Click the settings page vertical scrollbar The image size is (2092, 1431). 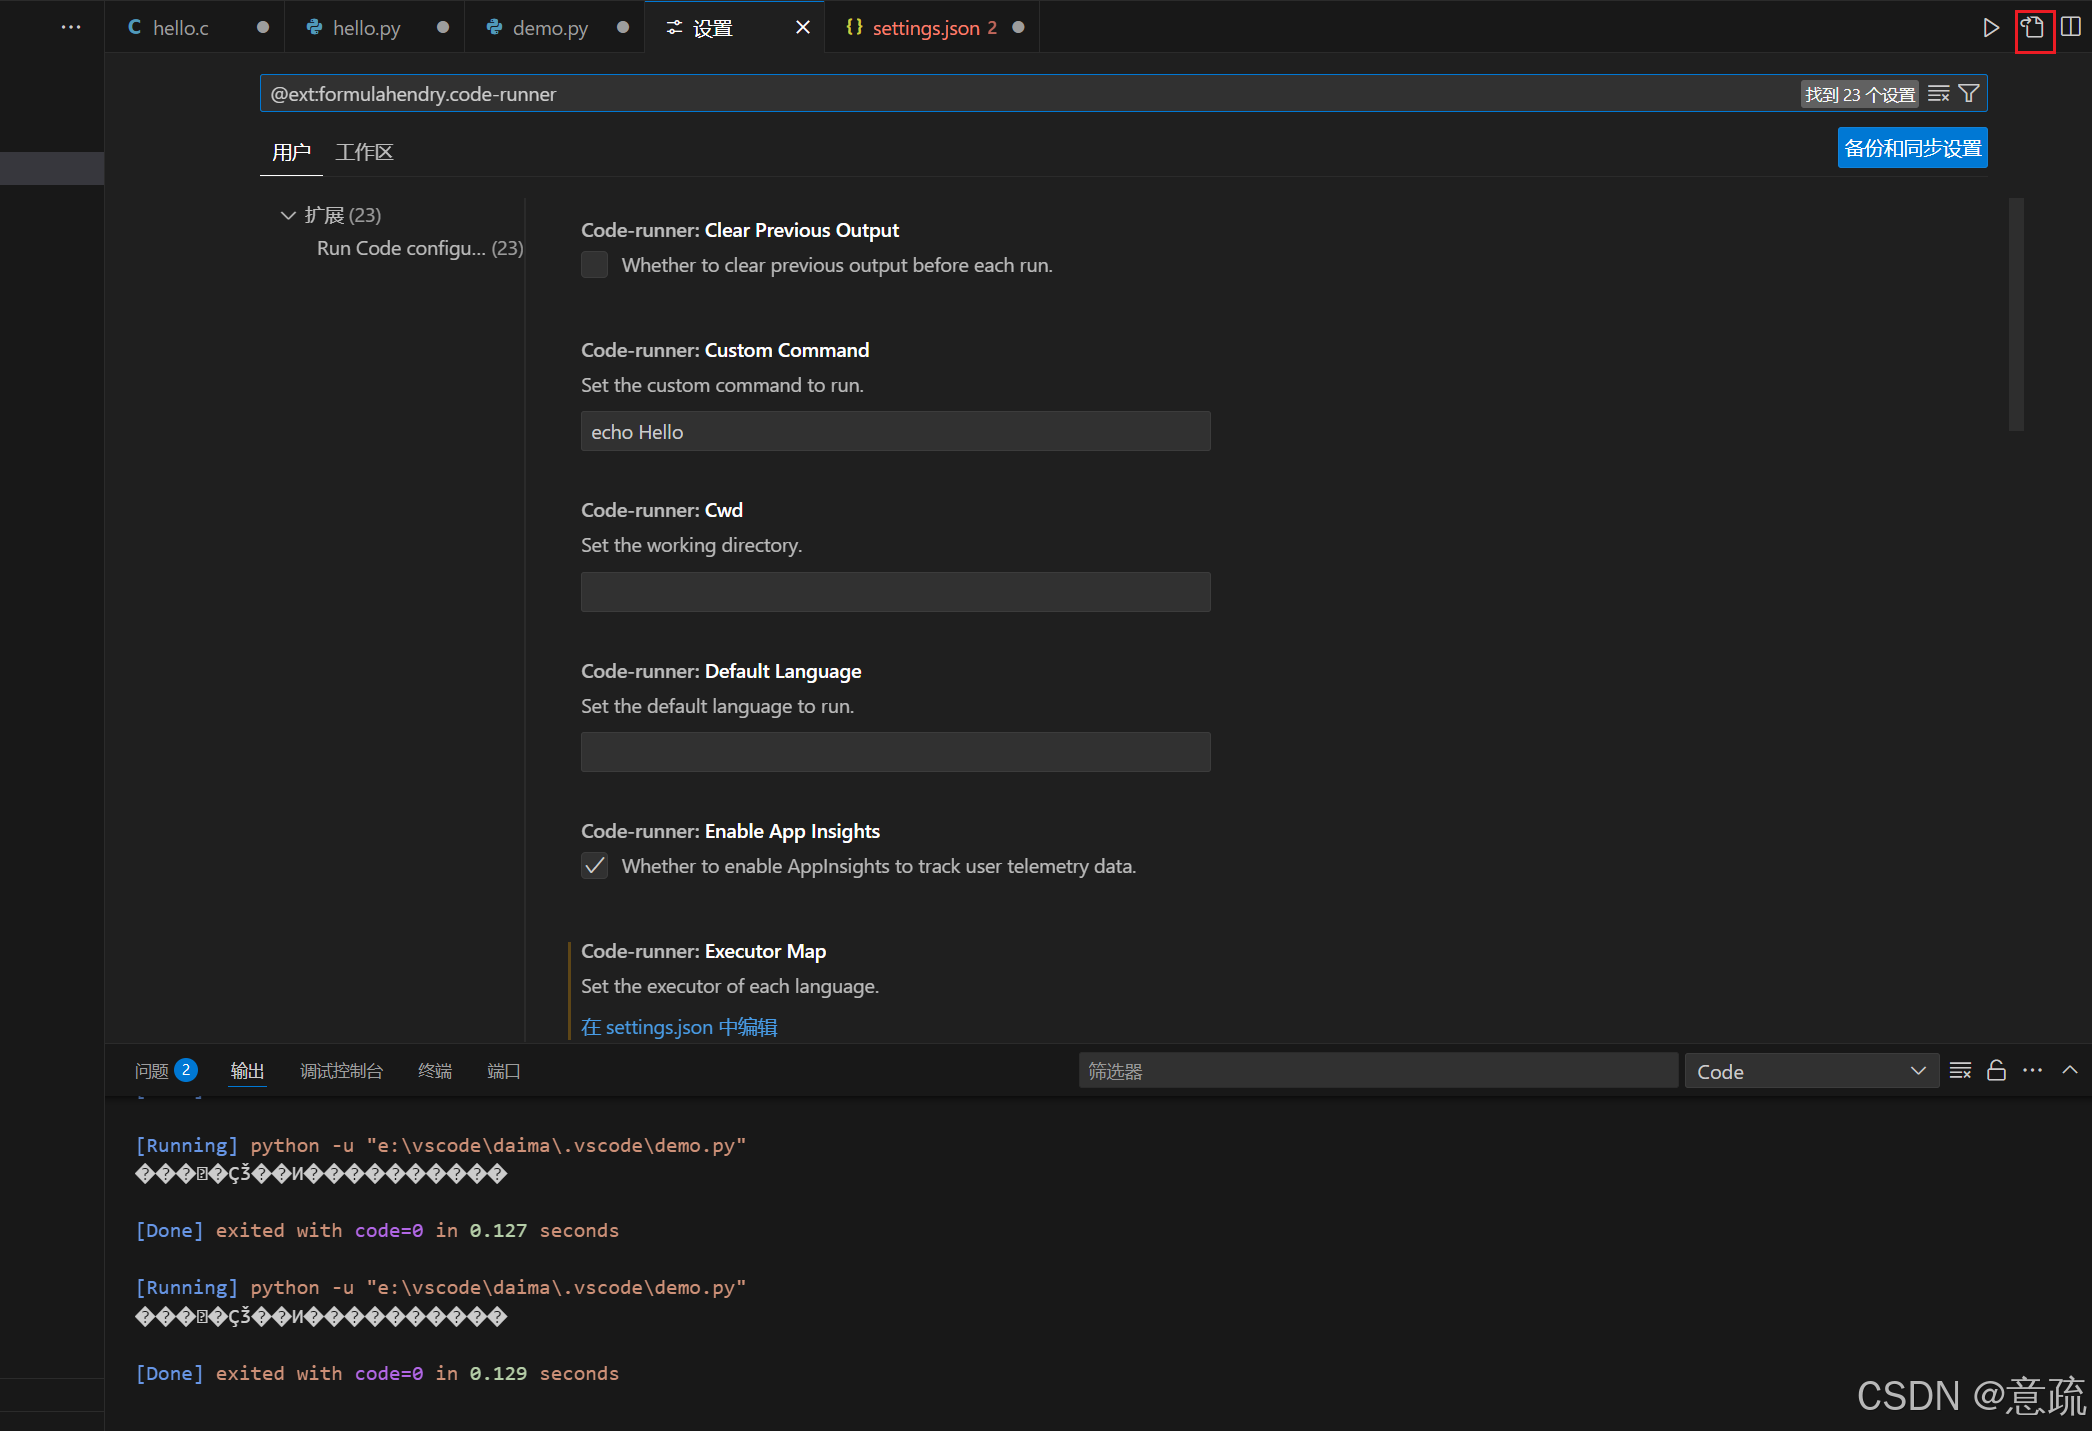[2016, 314]
